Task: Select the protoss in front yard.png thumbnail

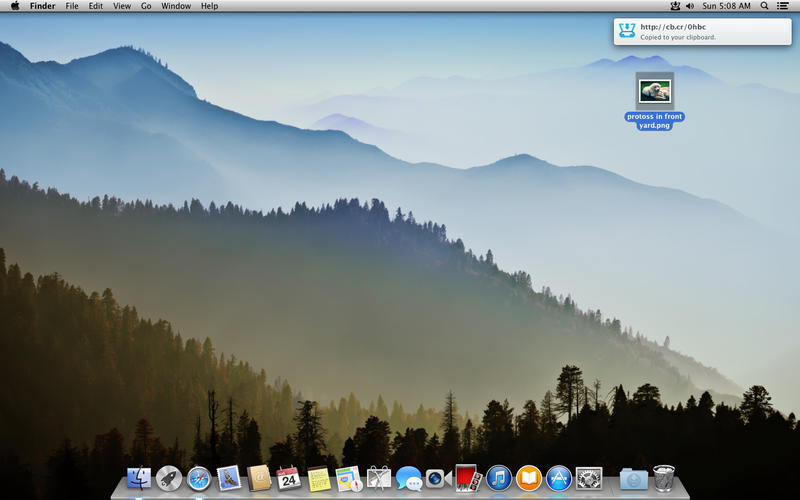Action: point(655,91)
